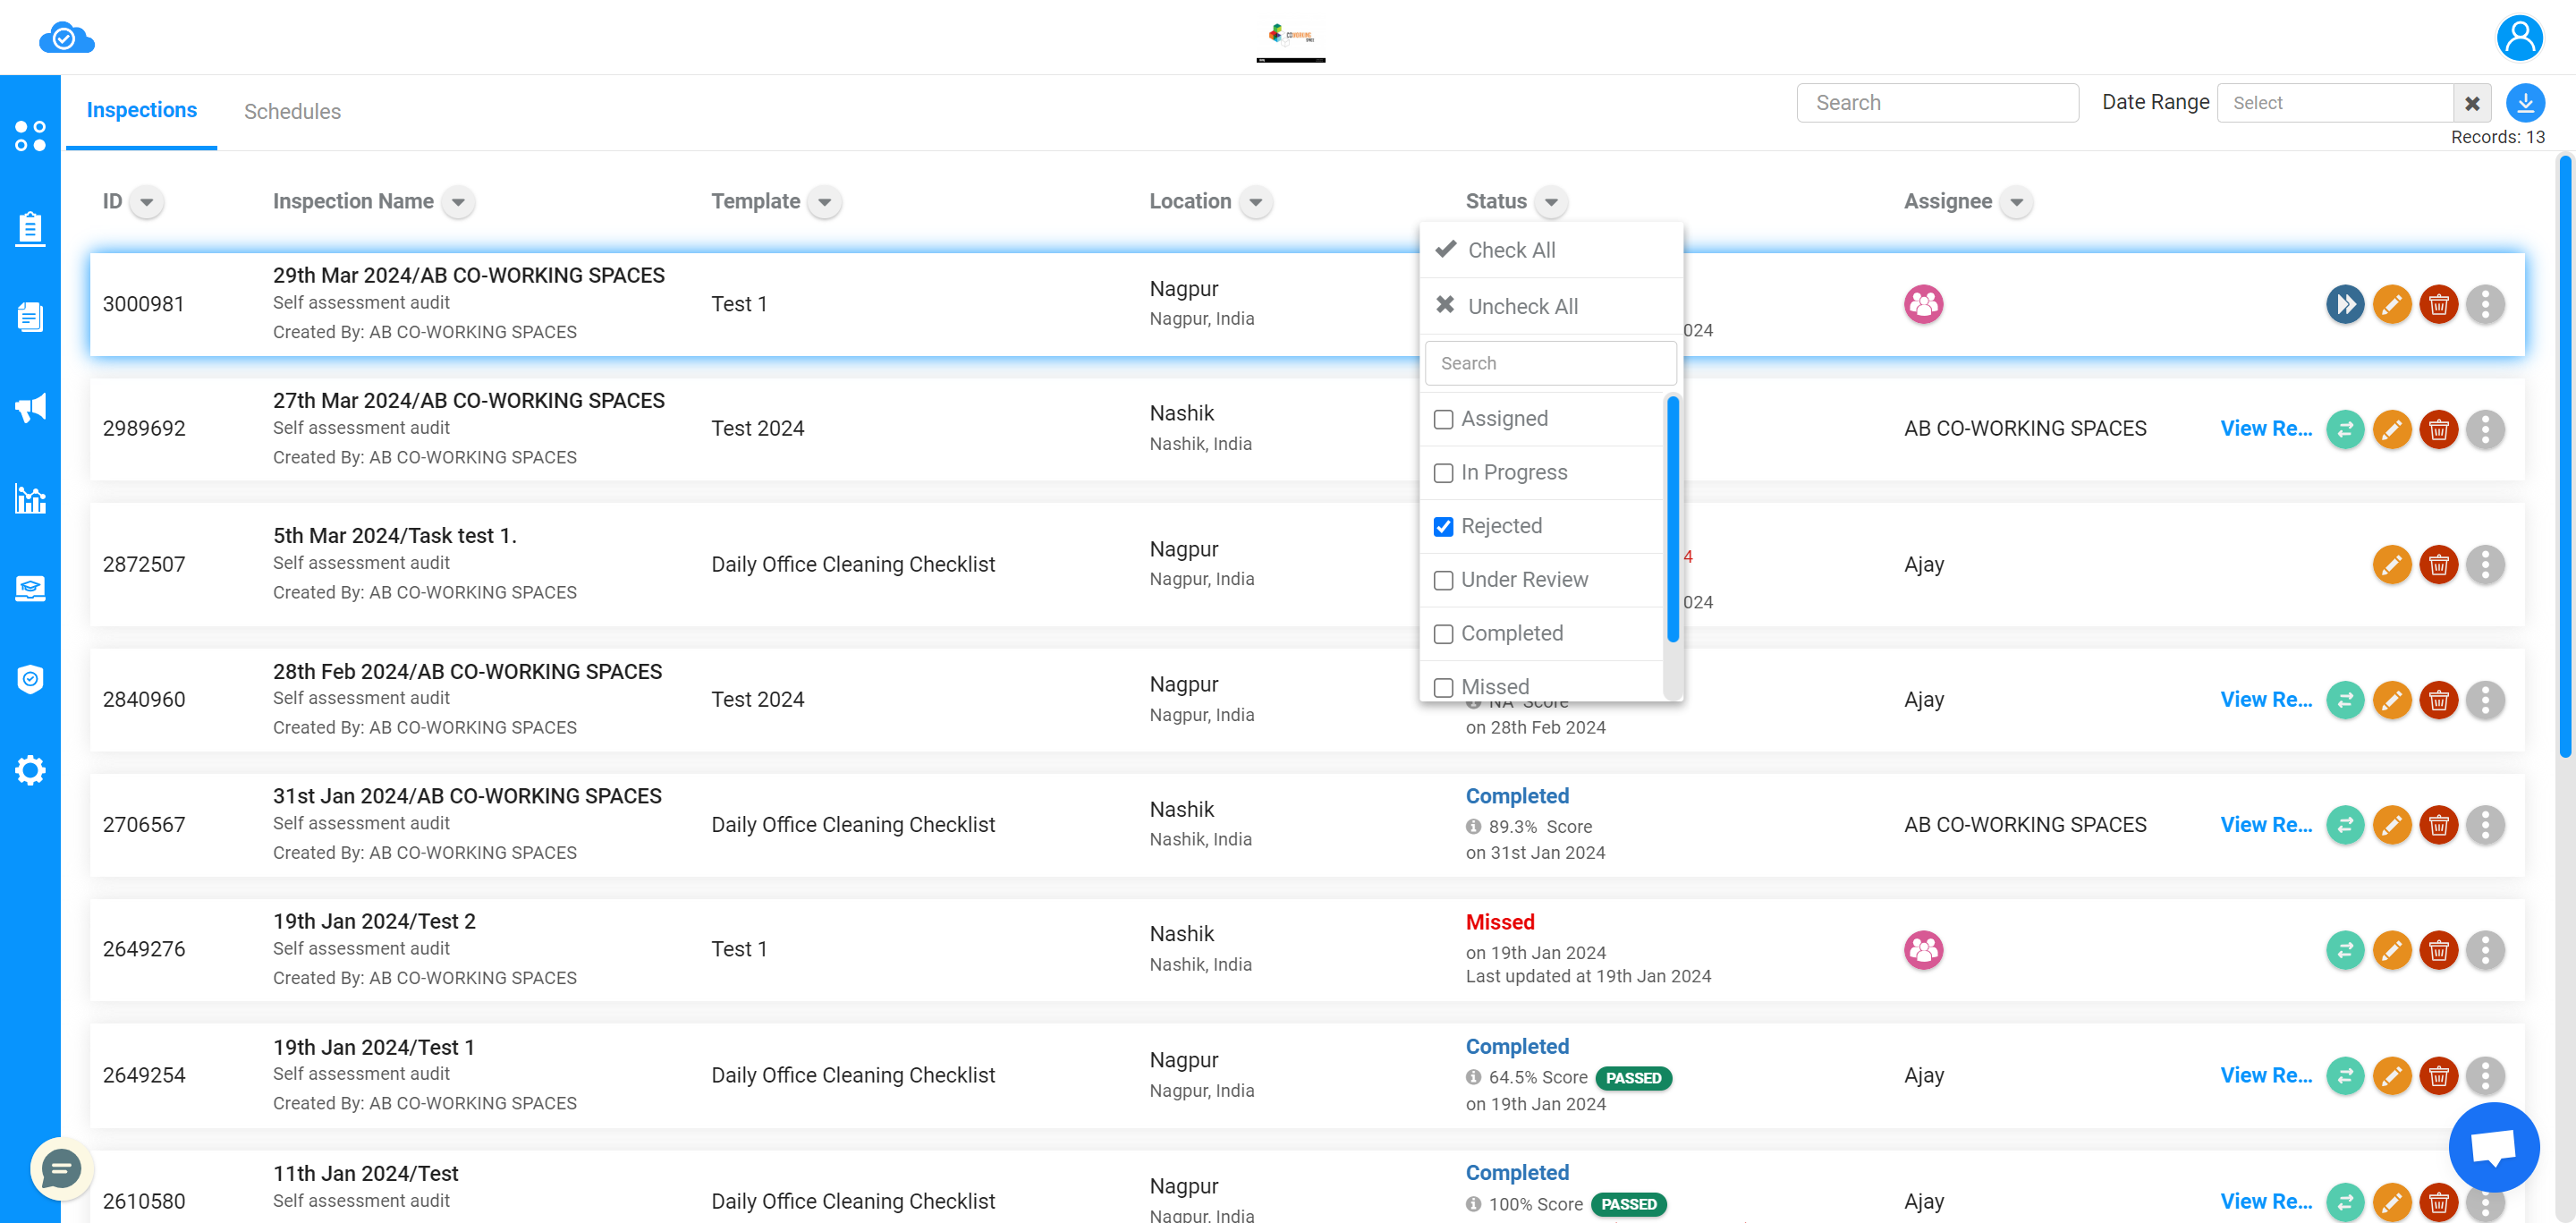Click the Completed status of inspection 2706567

[1517, 797]
